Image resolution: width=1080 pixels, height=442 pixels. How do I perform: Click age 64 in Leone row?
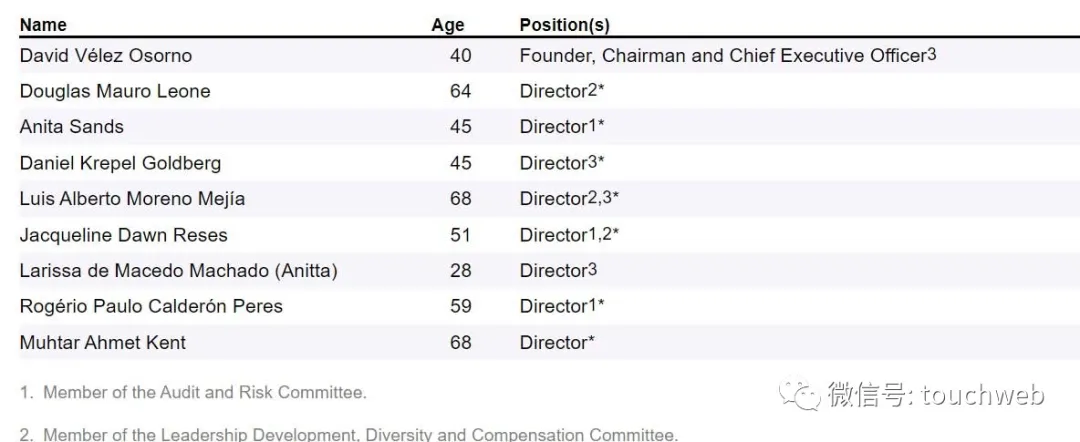click(x=460, y=92)
